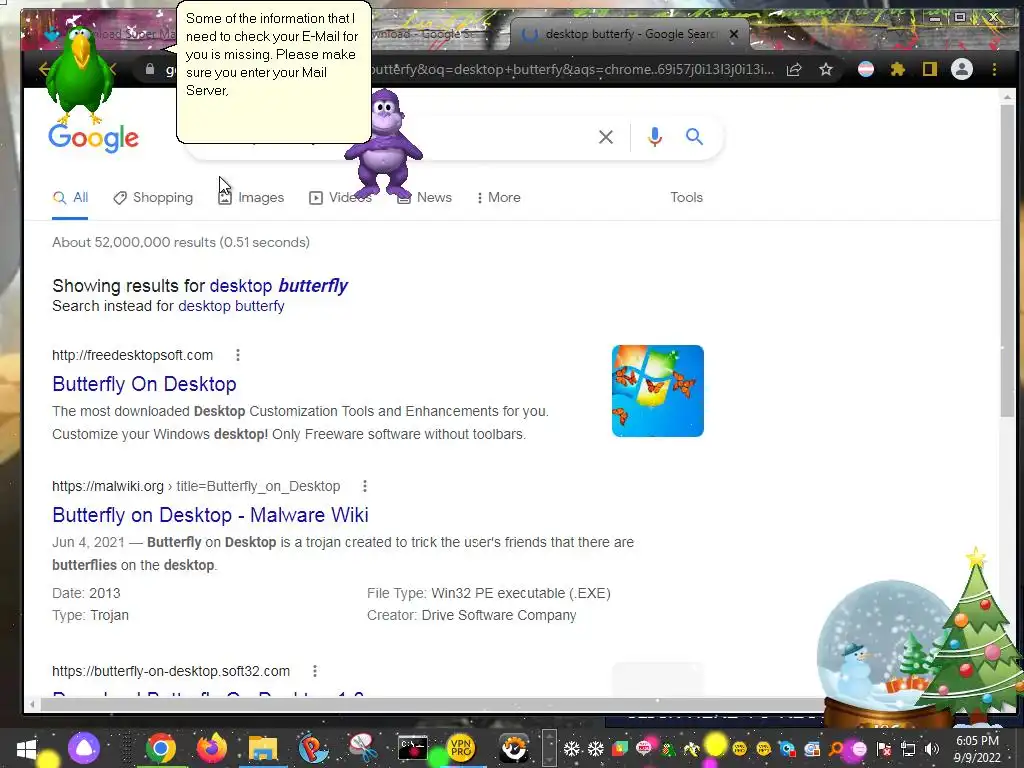Click the horizontal scrollbar at the page bottom

click(x=431, y=704)
